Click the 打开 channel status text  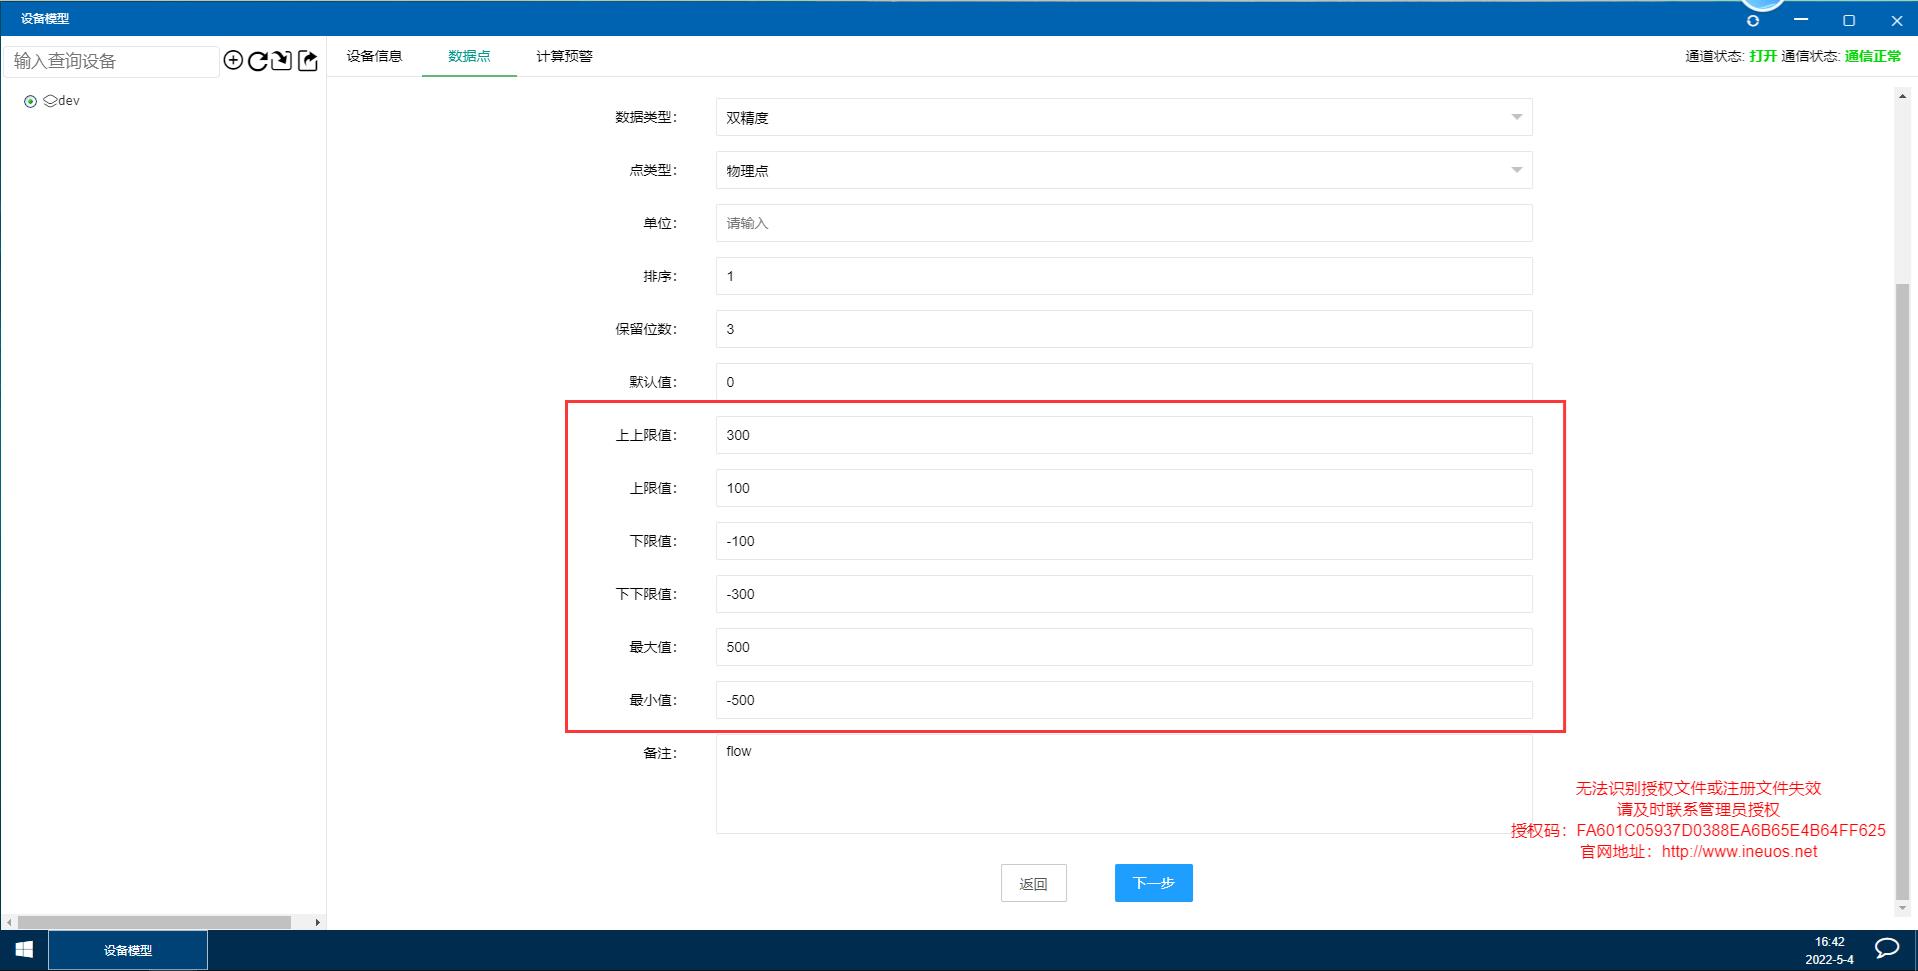click(x=1763, y=56)
